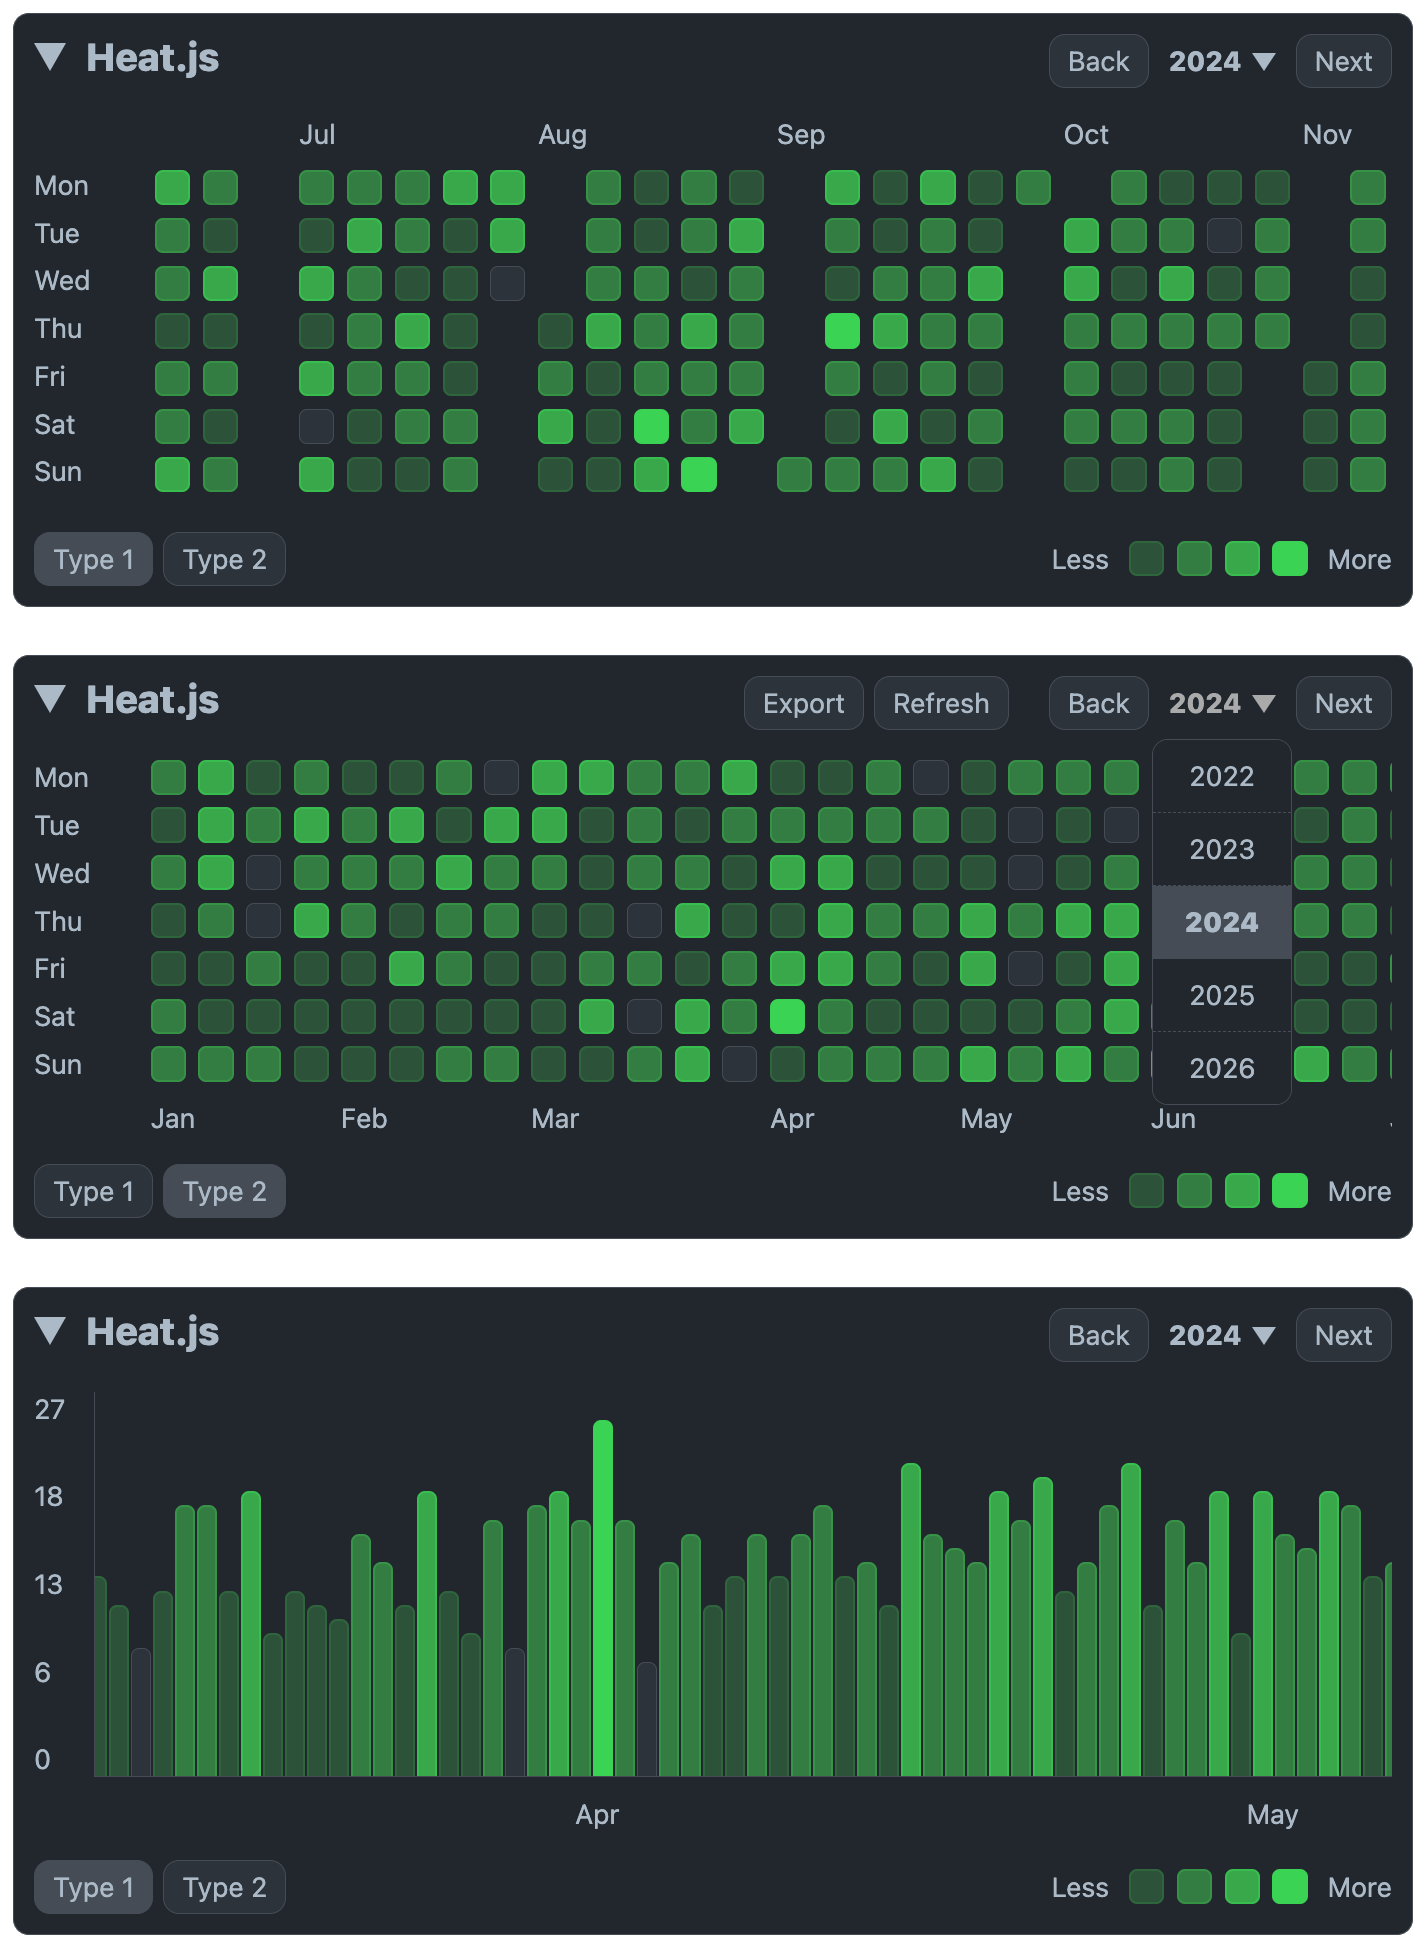Click the Wed row label in second panel

pyautogui.click(x=62, y=874)
